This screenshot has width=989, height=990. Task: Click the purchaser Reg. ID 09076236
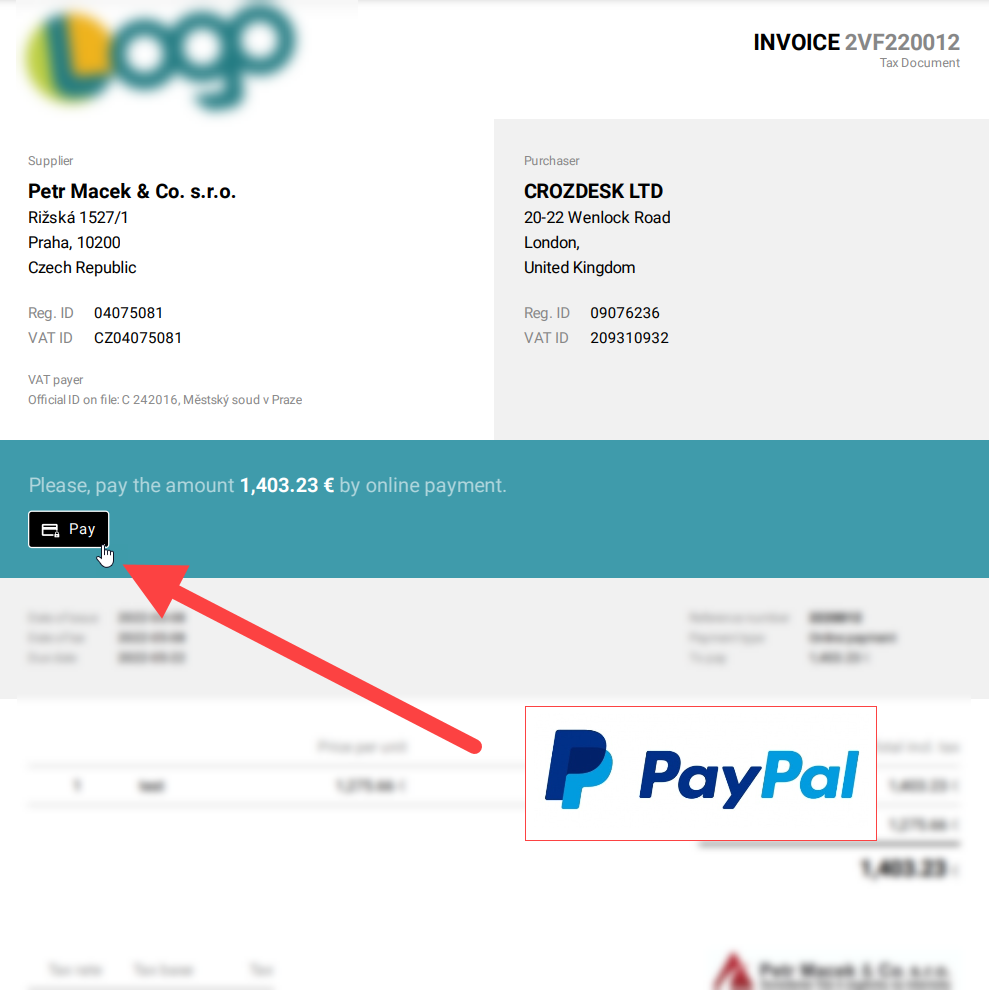click(625, 313)
